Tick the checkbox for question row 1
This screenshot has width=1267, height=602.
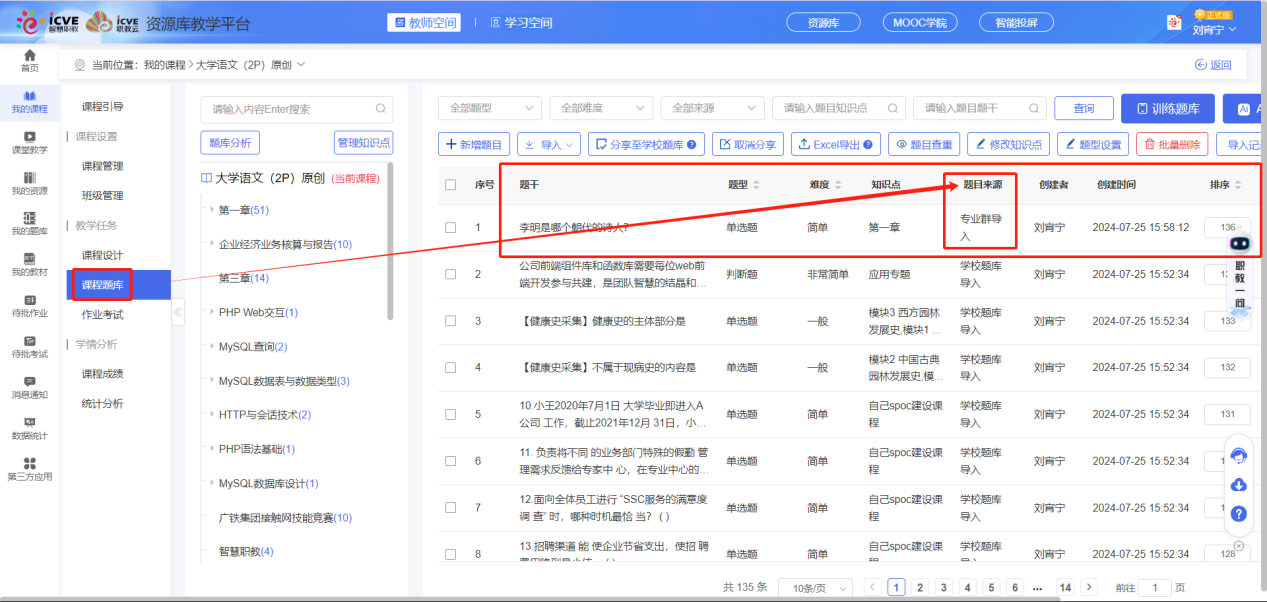coord(451,227)
